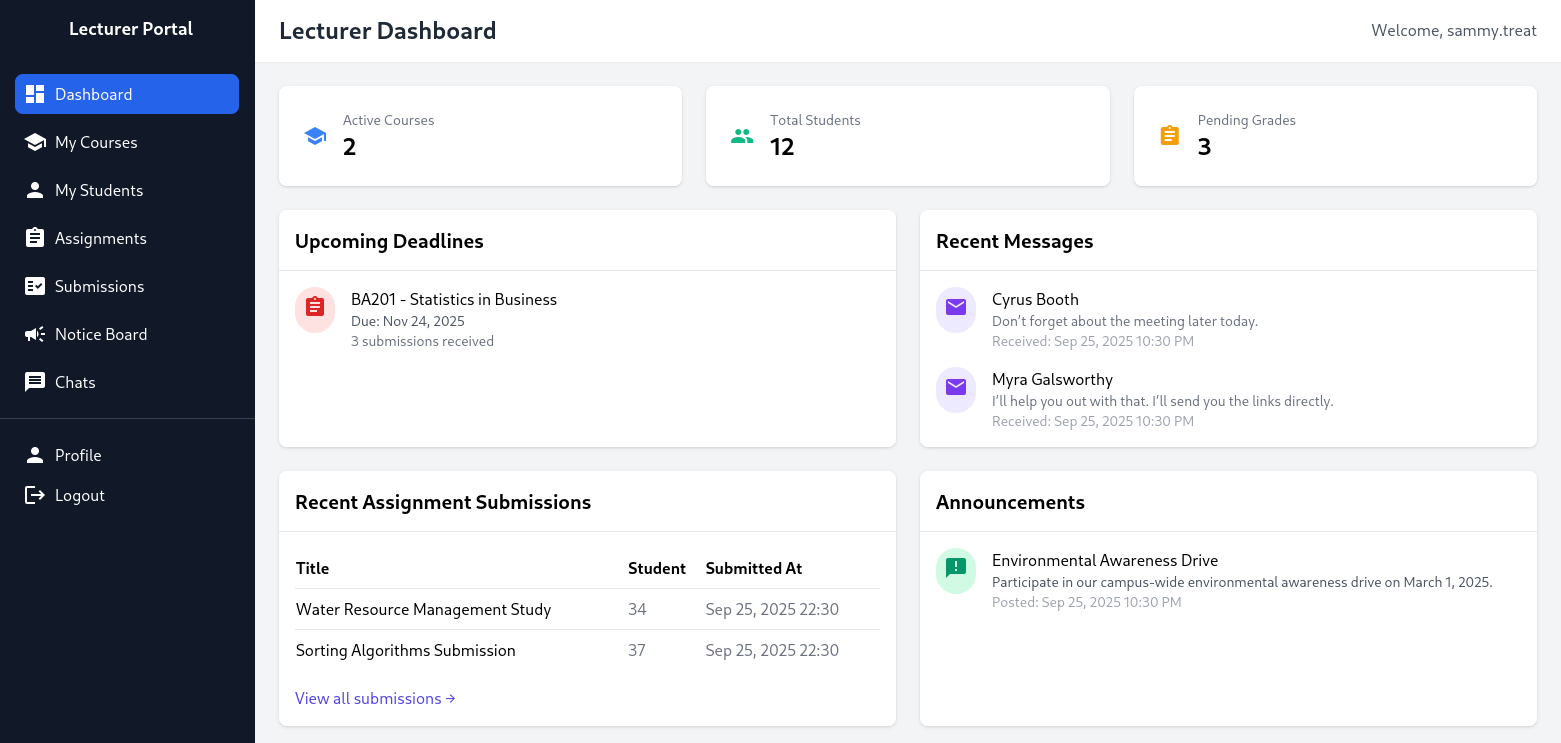Select the Water Resource Management Study row
Screen dimensions: 1561x743
[423, 609]
